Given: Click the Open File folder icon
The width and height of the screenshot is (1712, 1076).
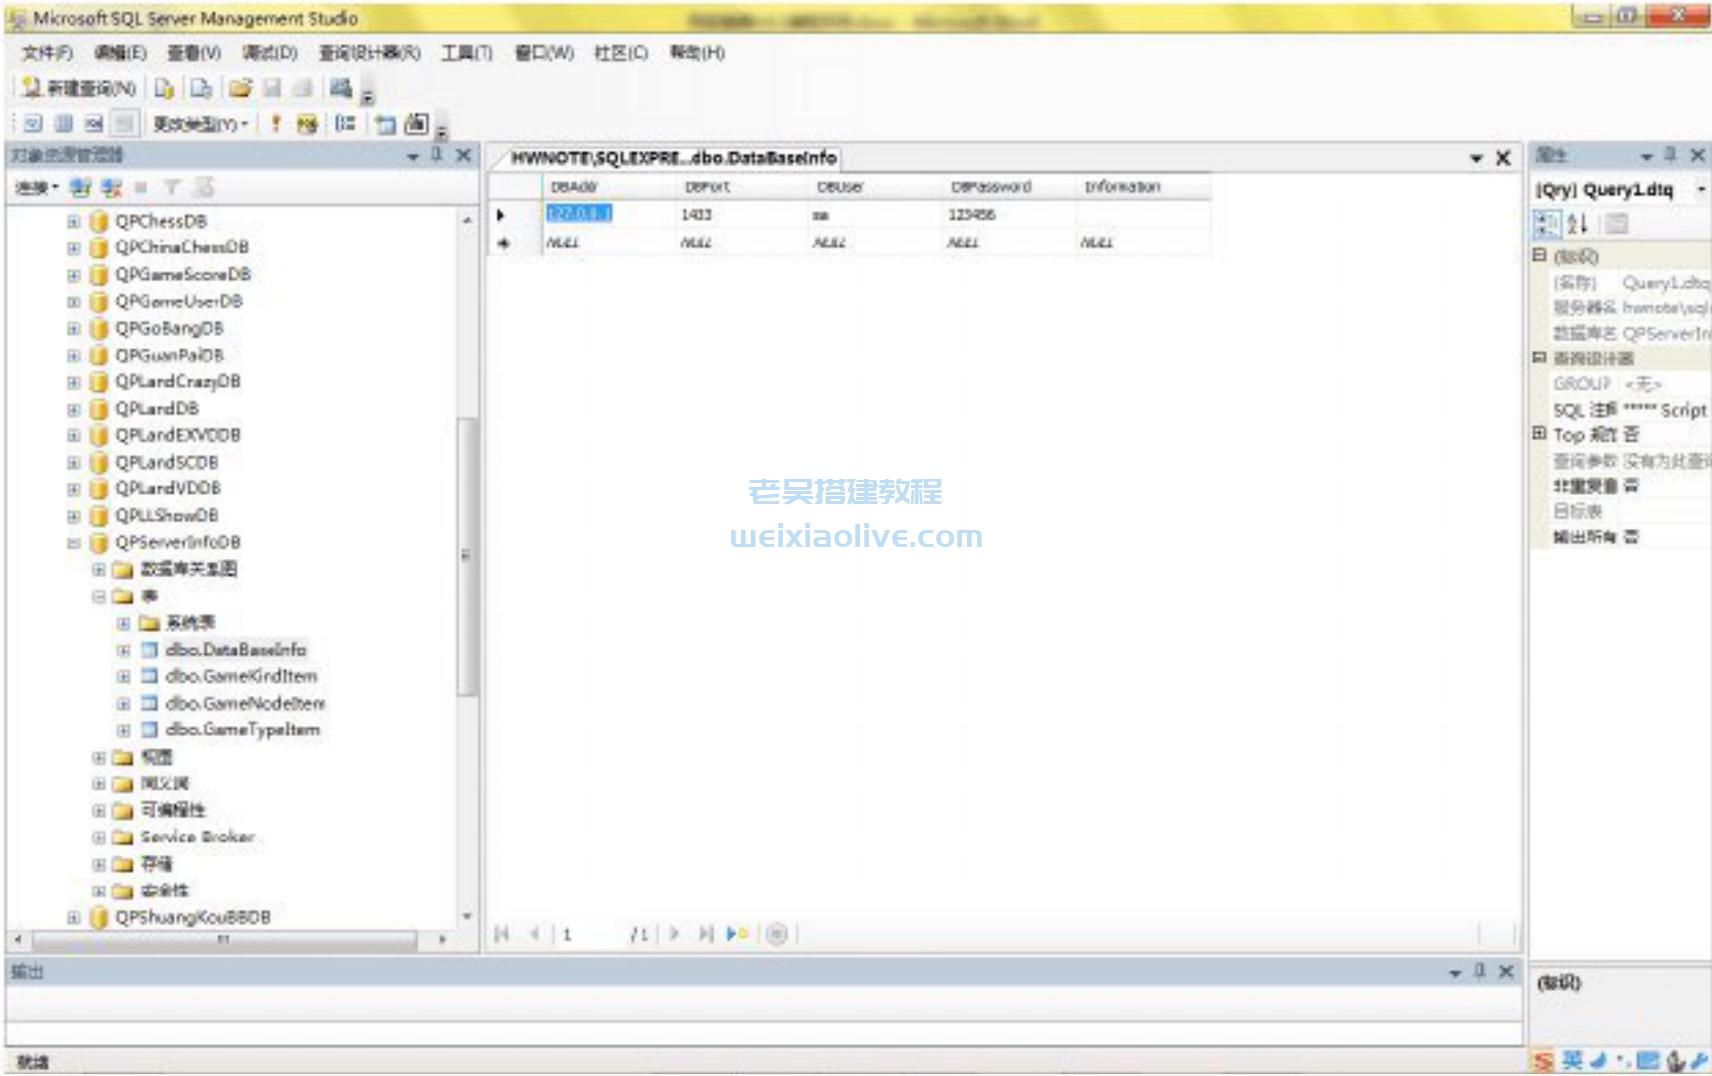Looking at the screenshot, I should pyautogui.click(x=240, y=89).
